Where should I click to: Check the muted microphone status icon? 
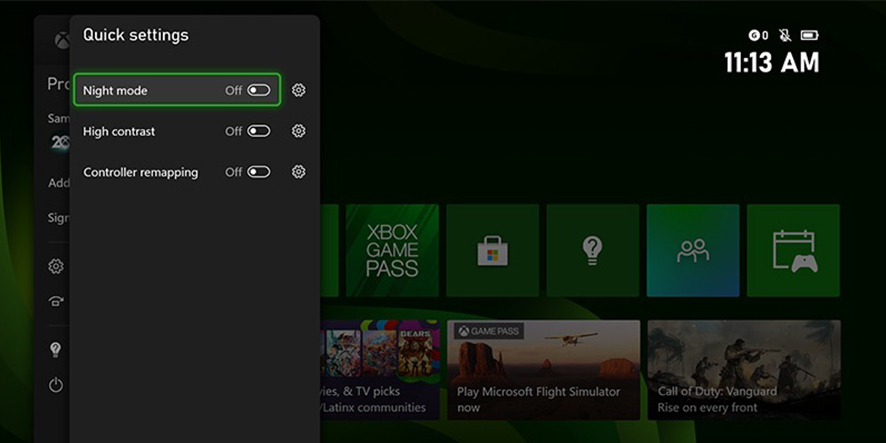click(785, 36)
